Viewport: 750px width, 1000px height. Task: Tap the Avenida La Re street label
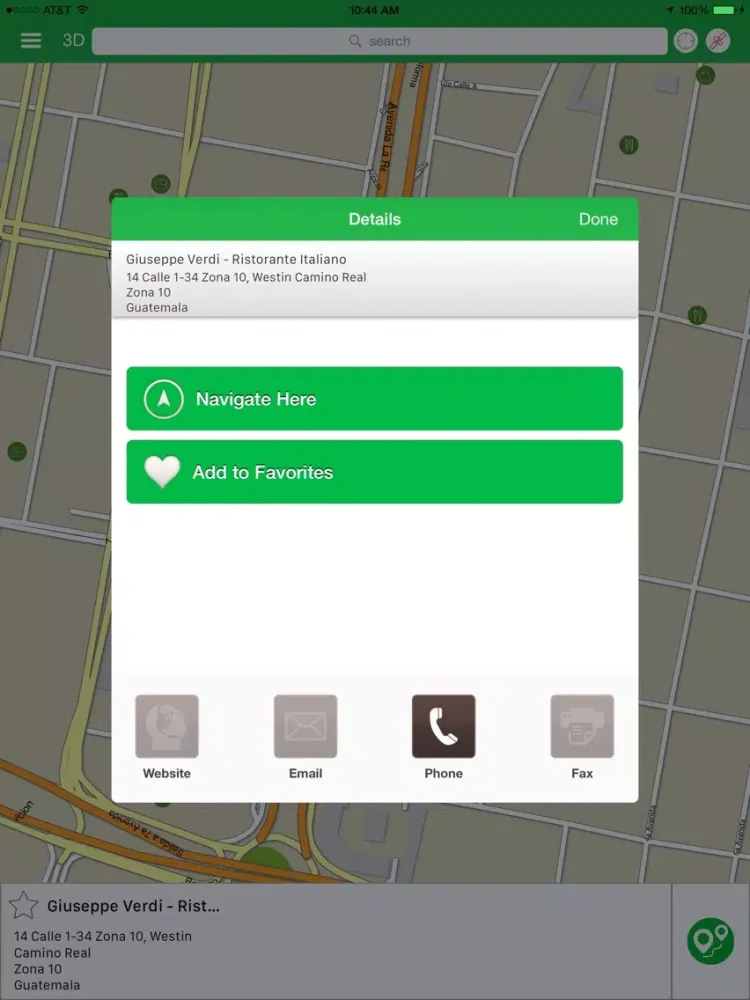click(387, 137)
